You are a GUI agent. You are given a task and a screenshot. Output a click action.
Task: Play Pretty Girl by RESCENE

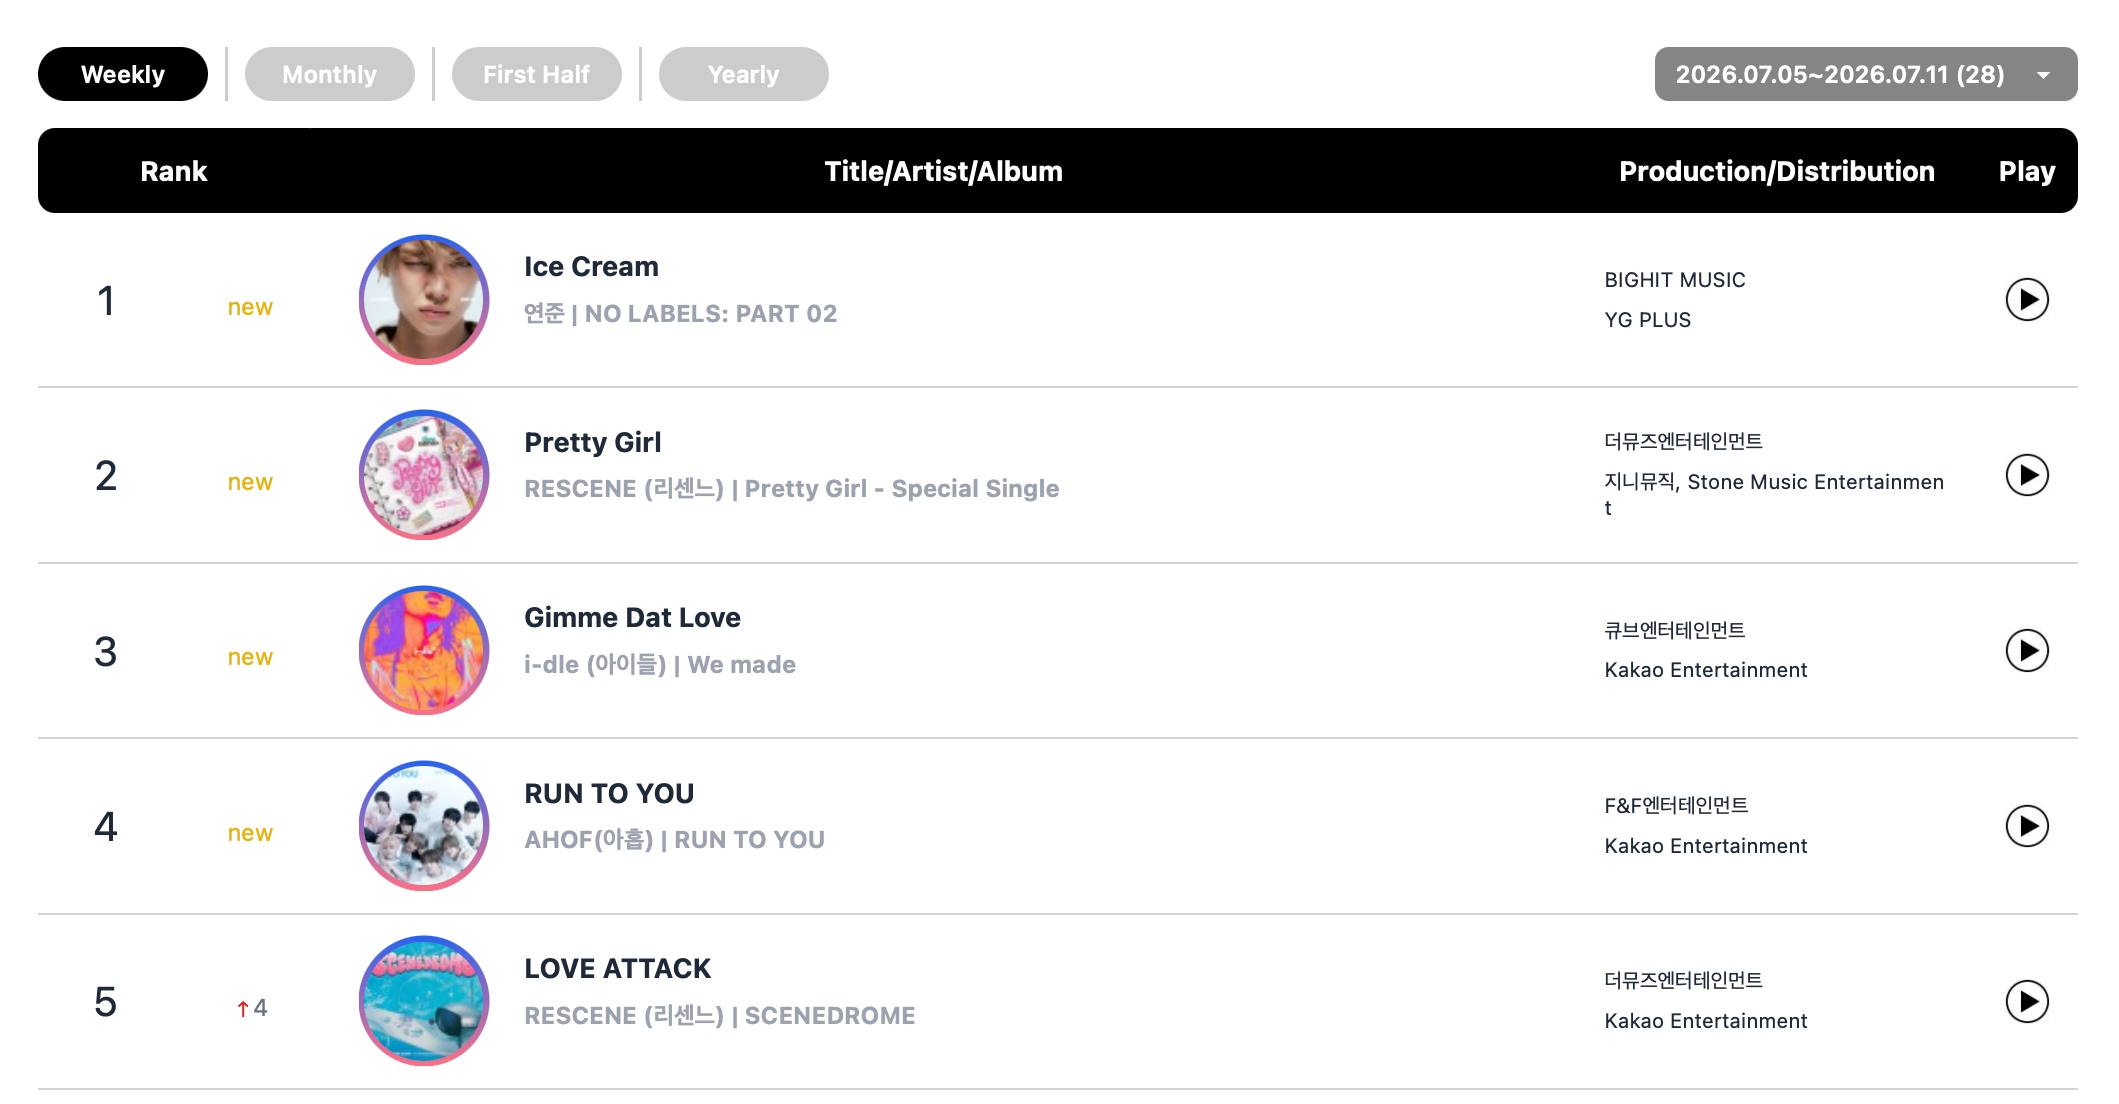tap(2027, 475)
